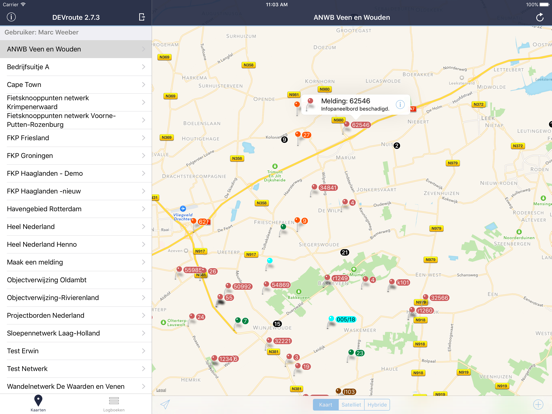
Task: Tap chevron on Voorne-Putten-Rozenburg row
Action: click(x=144, y=120)
